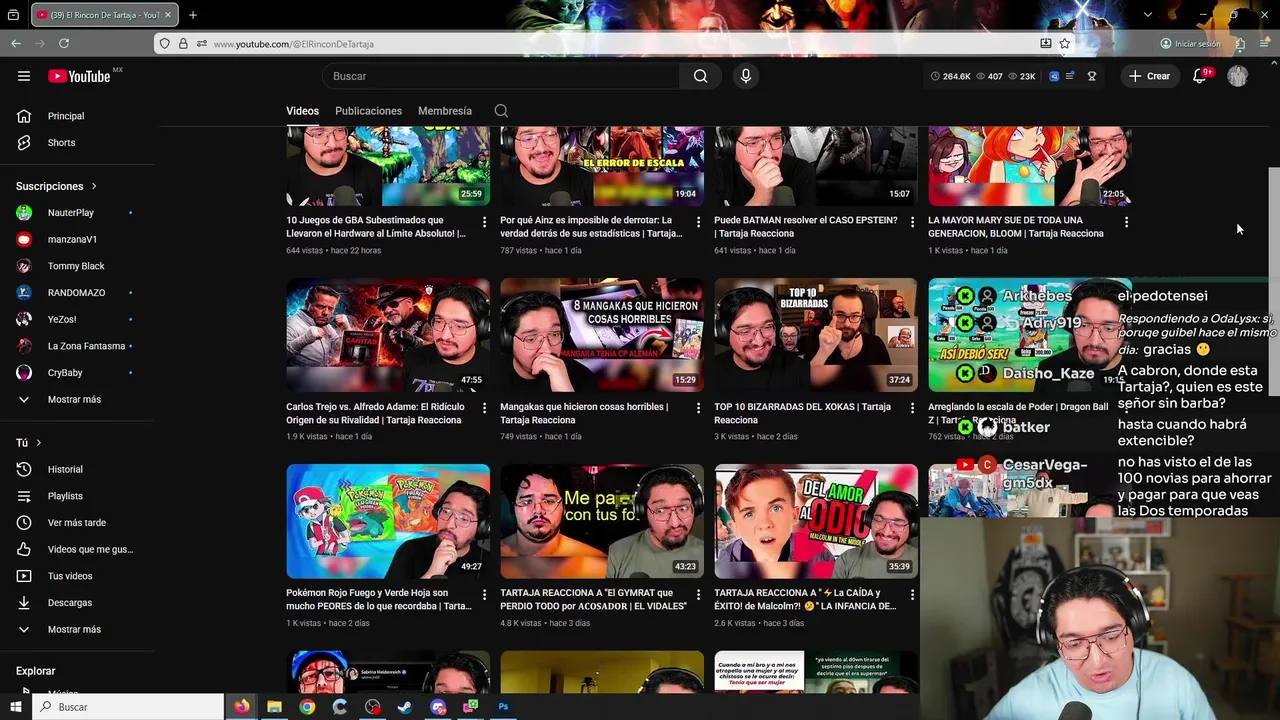This screenshot has height=720, width=1280.
Task: Open the browser list-all-tabs dropdown arrow
Action: (x=1148, y=15)
